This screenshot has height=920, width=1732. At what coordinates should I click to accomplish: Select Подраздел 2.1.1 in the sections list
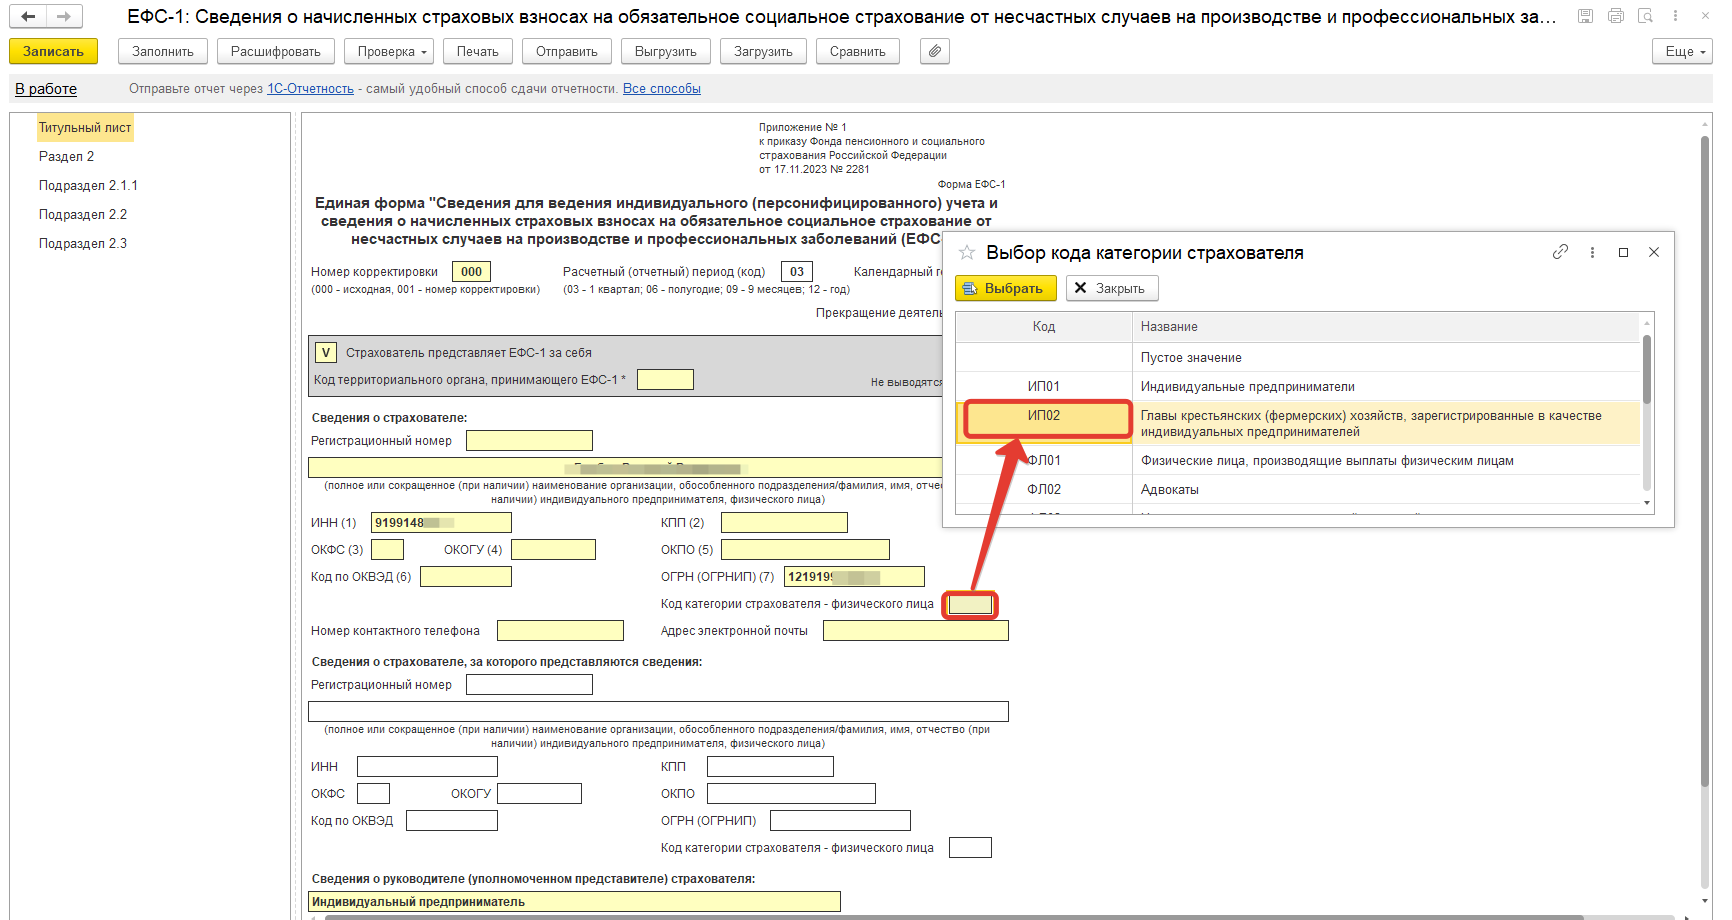(88, 186)
